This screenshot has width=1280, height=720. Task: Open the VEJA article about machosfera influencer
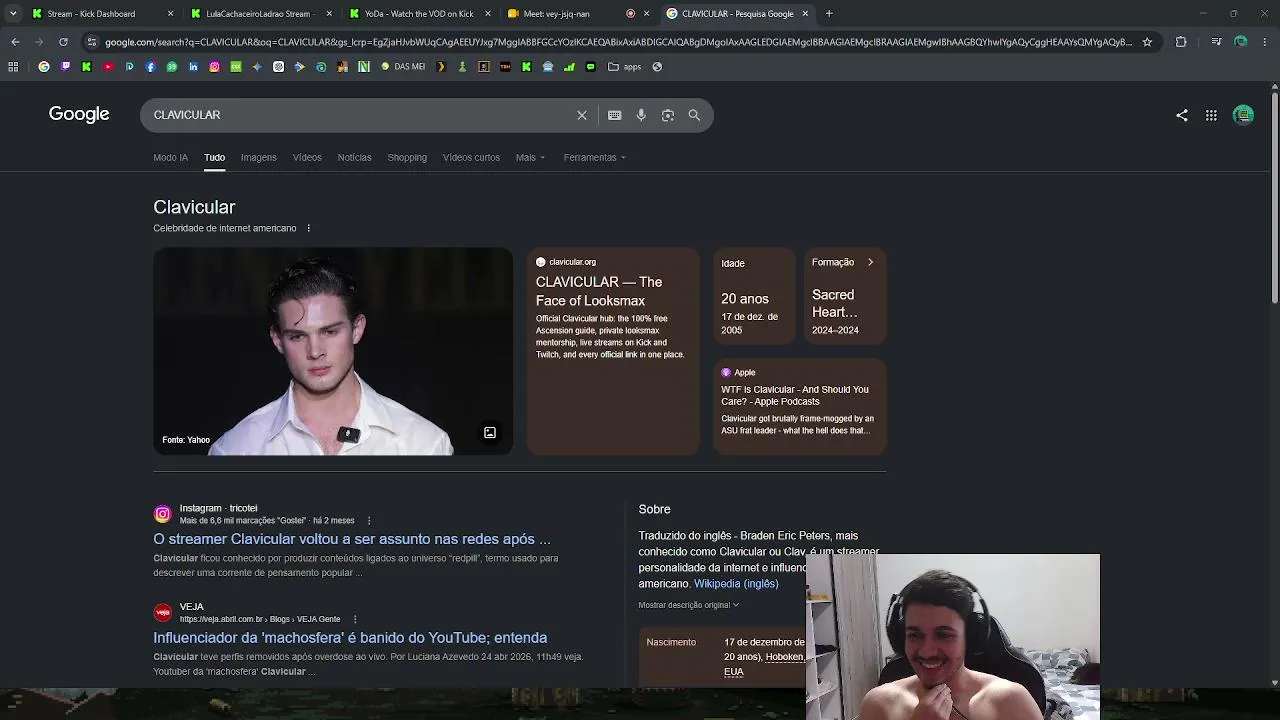click(350, 638)
